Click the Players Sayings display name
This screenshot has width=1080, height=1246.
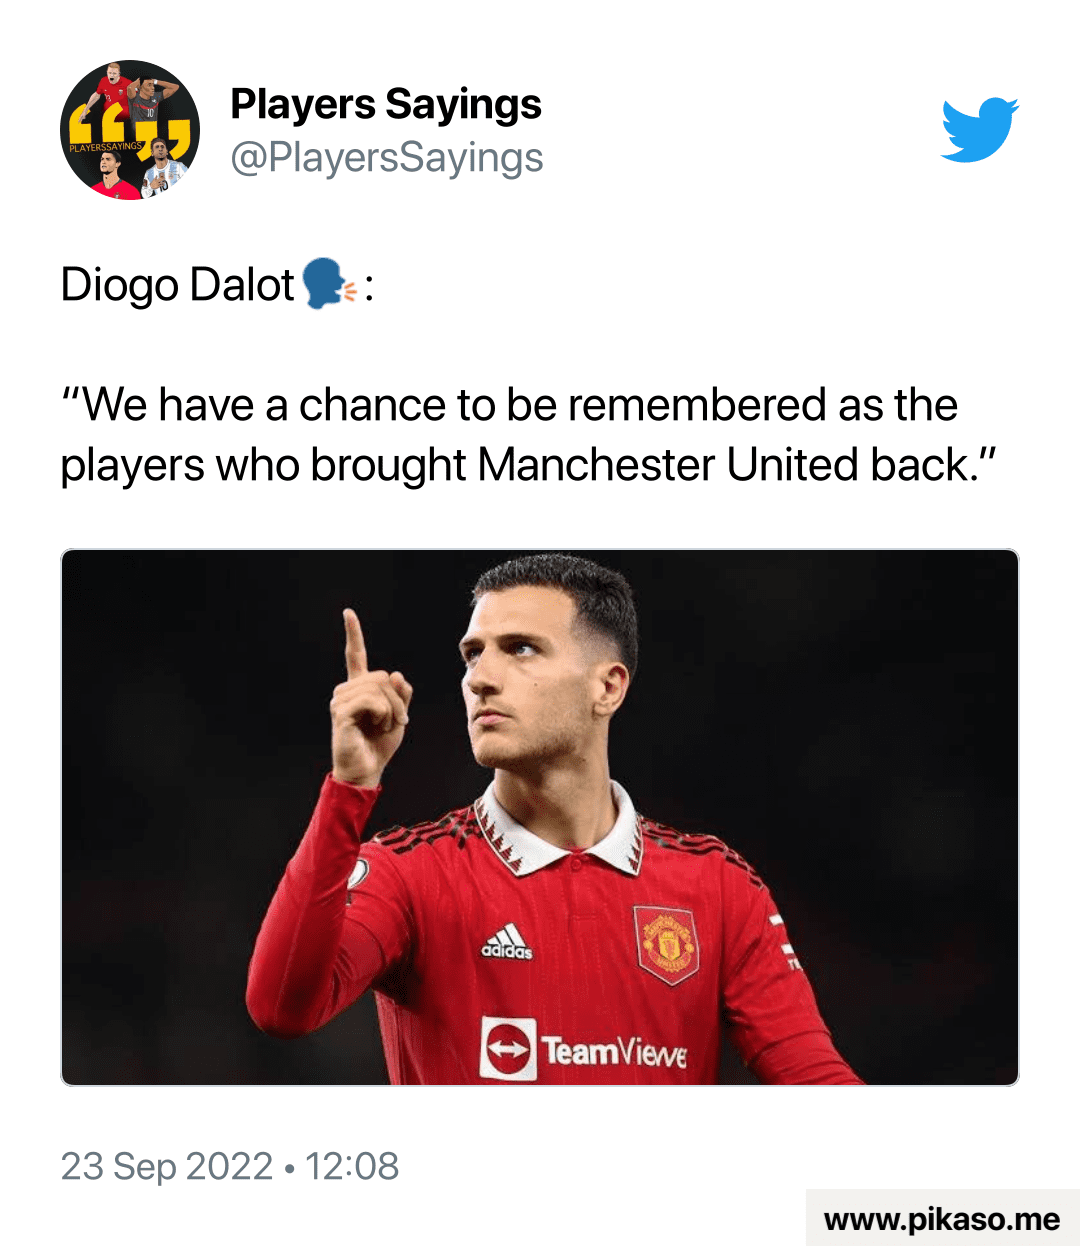[x=386, y=104]
